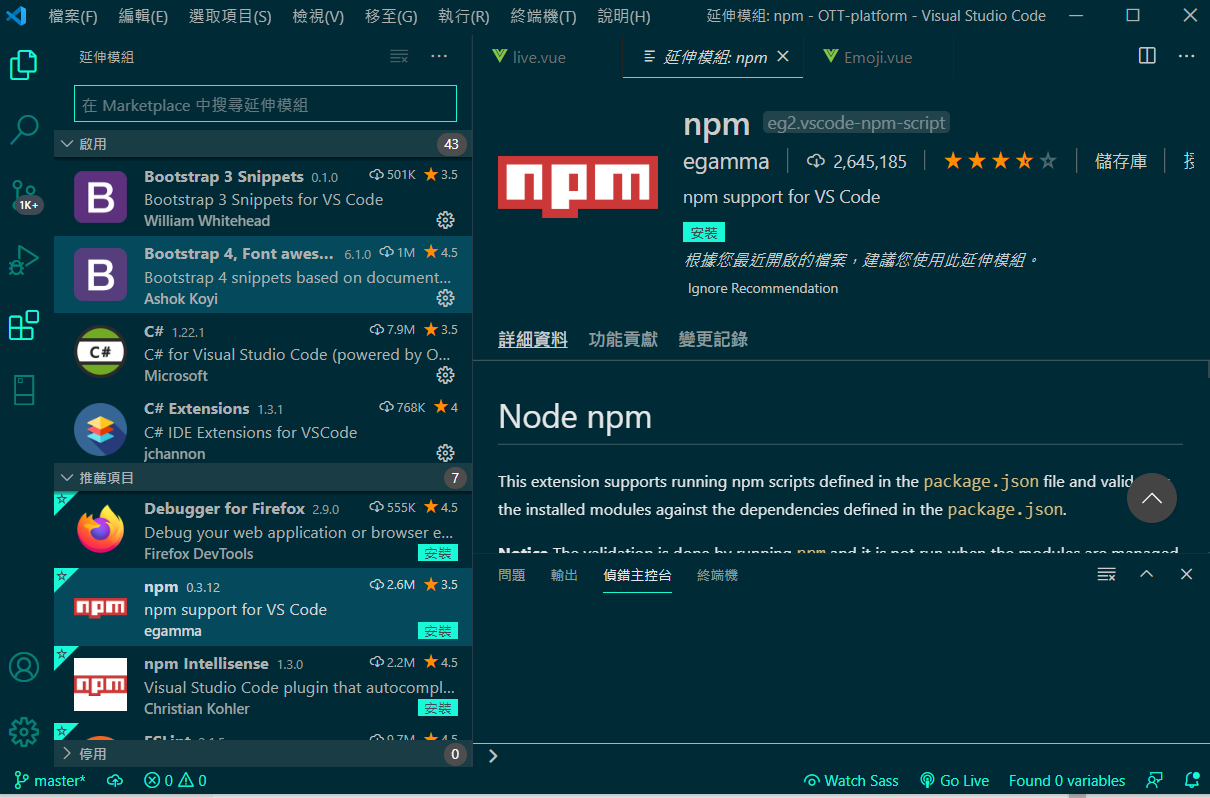Click the synchronize changes cloud icon
1210x798 pixels.
(x=115, y=781)
